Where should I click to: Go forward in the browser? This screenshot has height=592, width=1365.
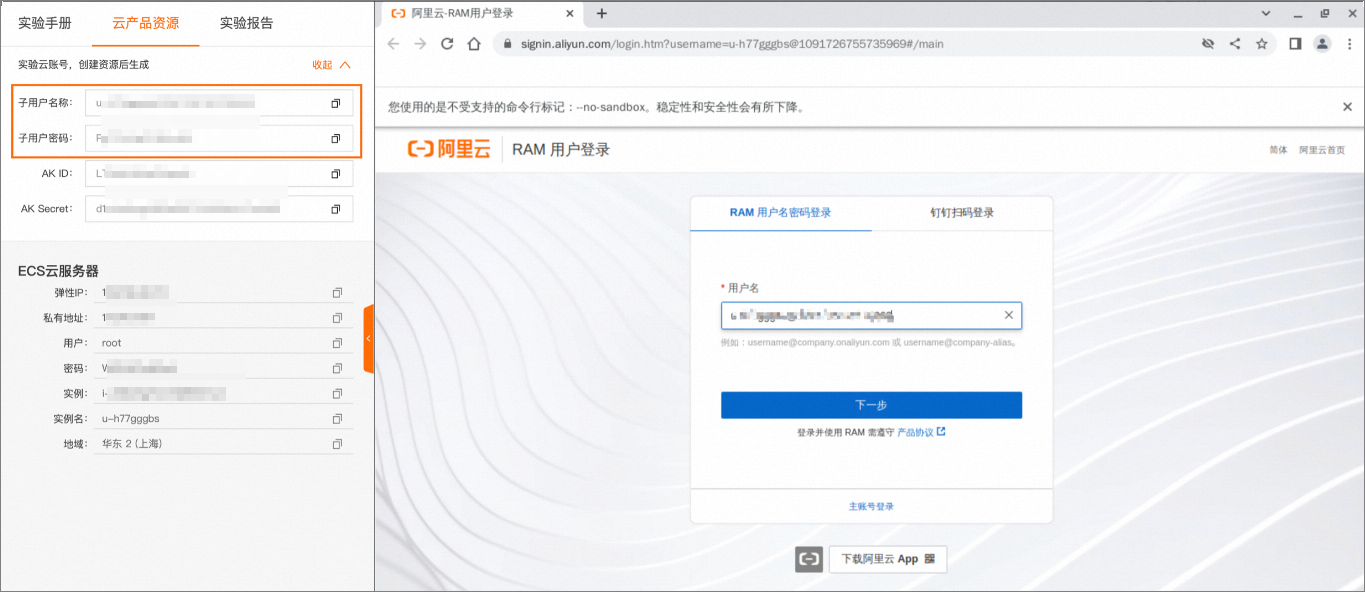420,44
